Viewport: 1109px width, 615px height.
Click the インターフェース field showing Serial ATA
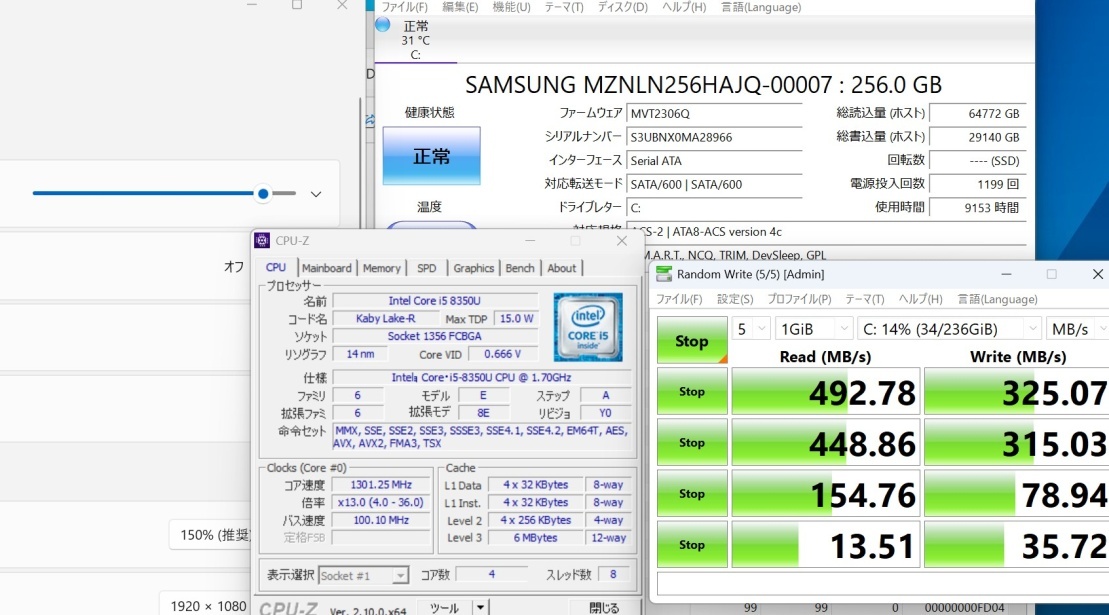tap(714, 160)
